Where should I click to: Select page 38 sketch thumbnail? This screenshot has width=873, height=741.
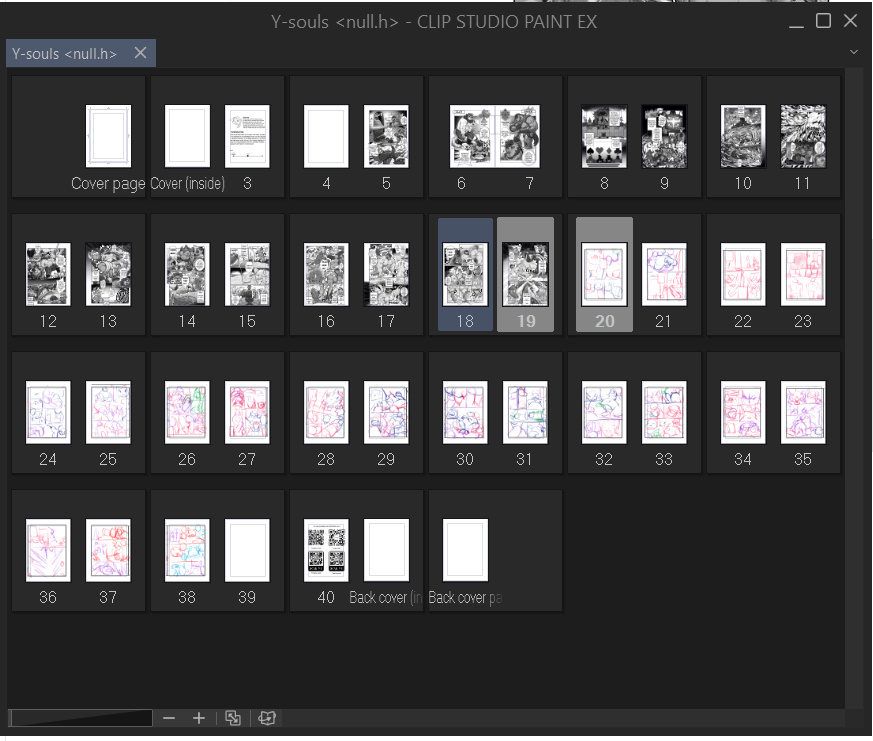187,551
